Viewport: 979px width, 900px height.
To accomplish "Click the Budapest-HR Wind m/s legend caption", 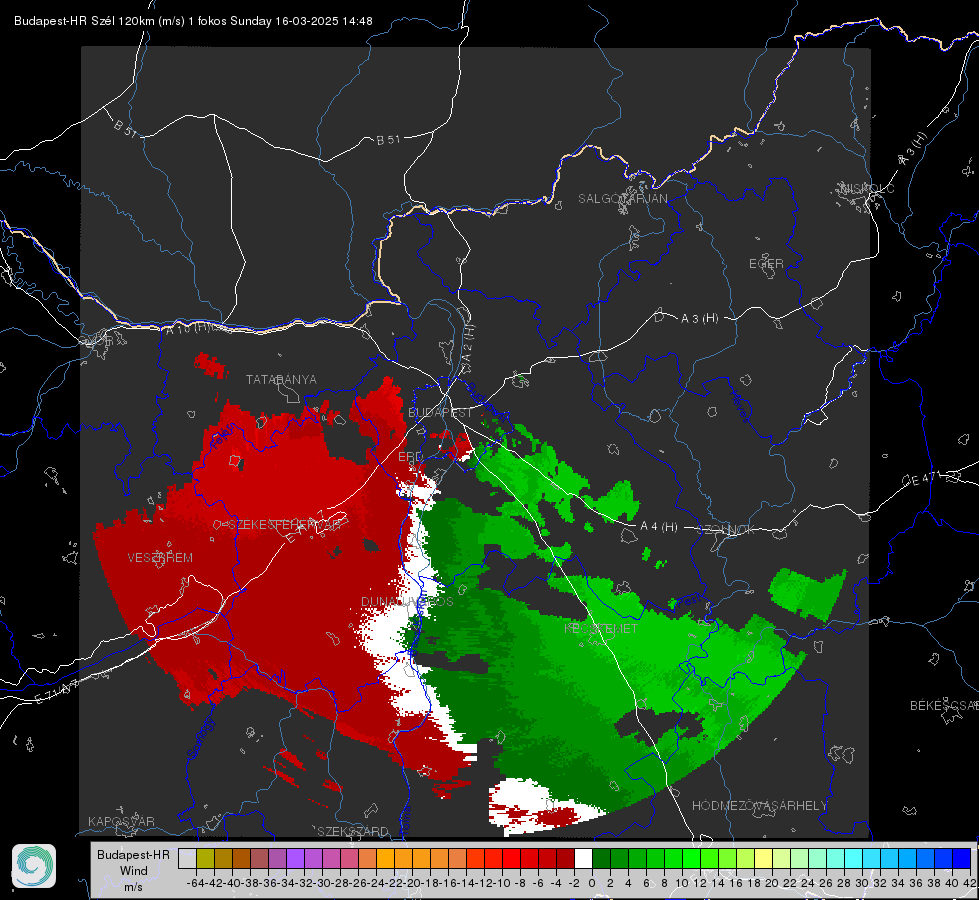I will point(133,871).
